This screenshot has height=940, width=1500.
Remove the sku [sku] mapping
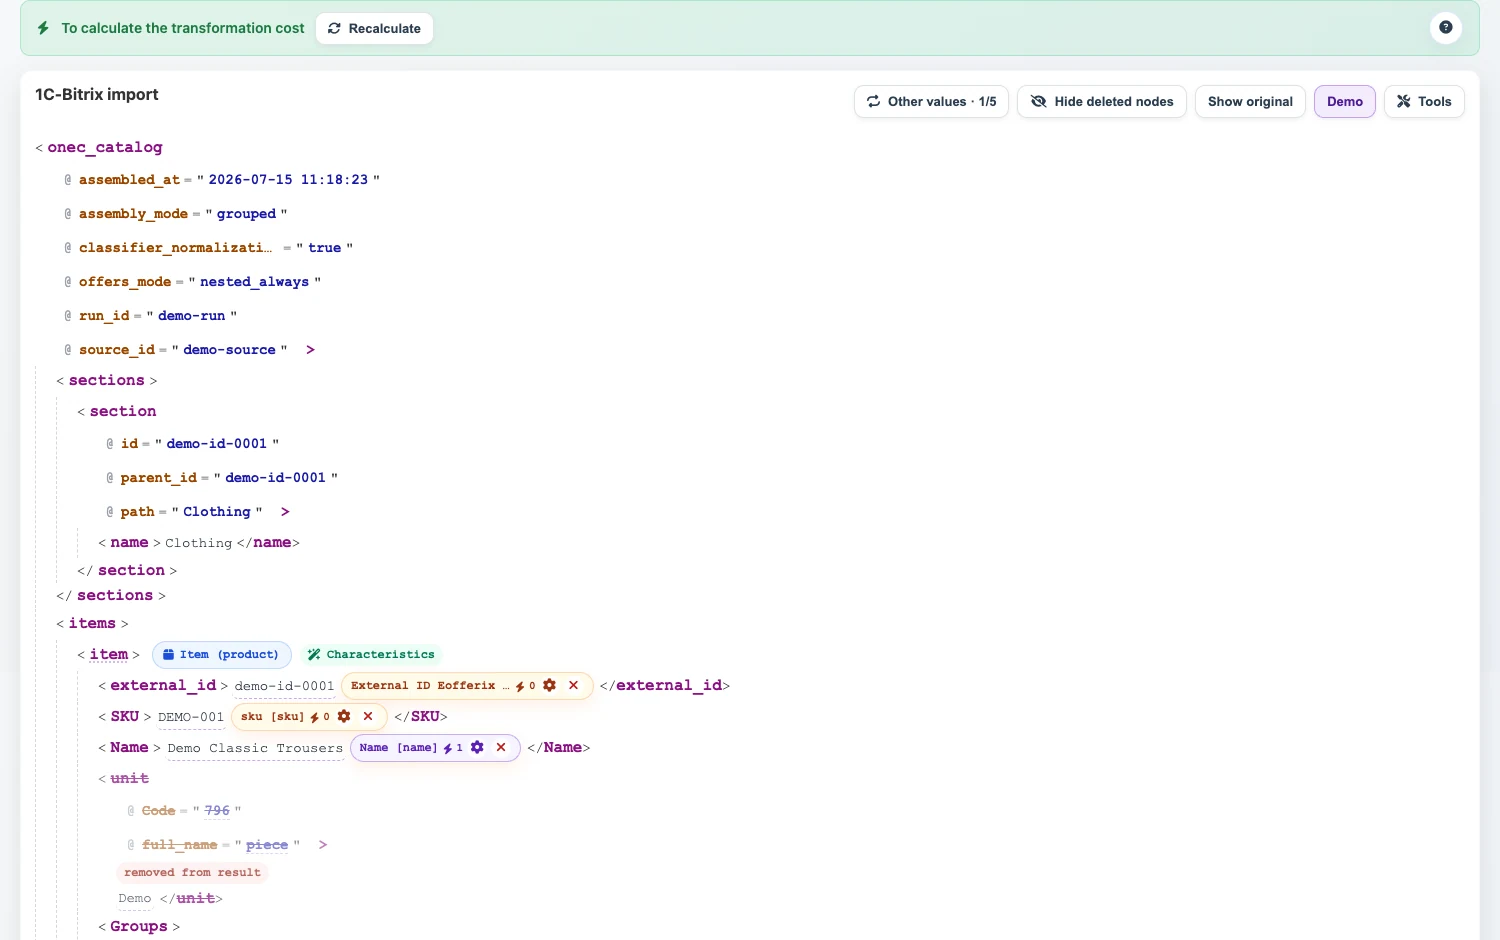[368, 716]
